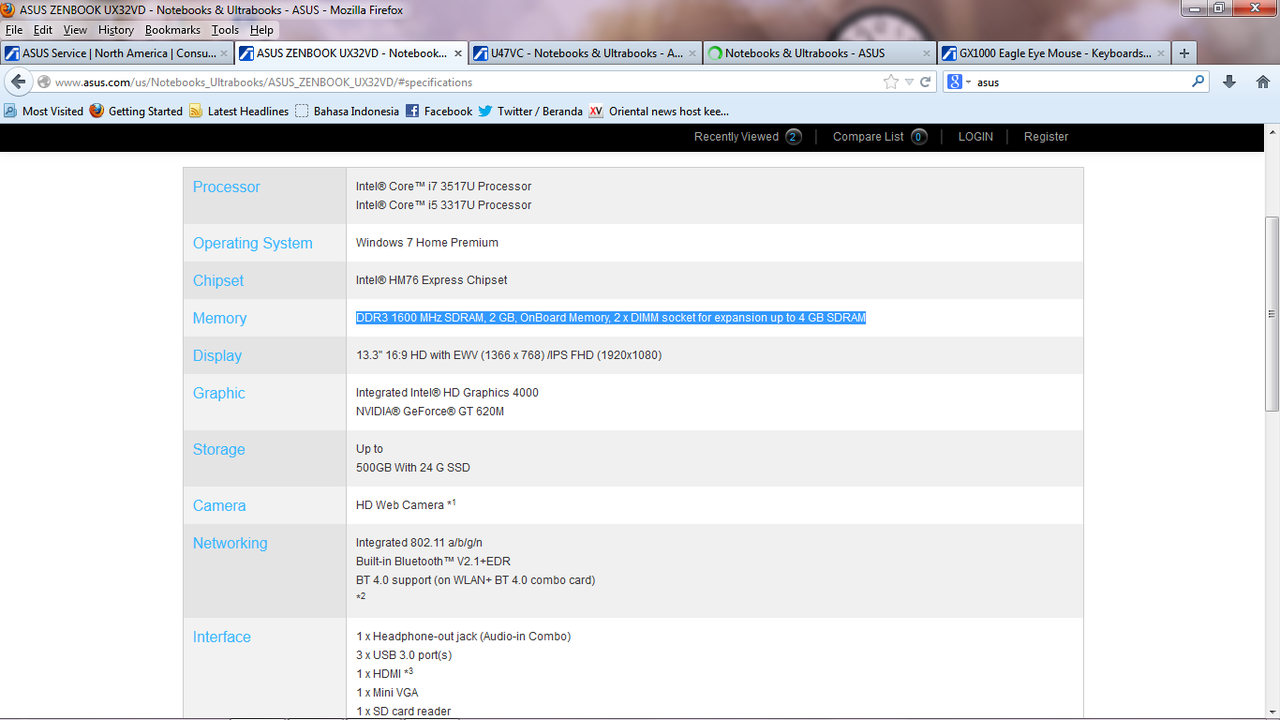Go to the Firefox Home icon
Image resolution: width=1280 pixels, height=720 pixels.
pos(1263,82)
